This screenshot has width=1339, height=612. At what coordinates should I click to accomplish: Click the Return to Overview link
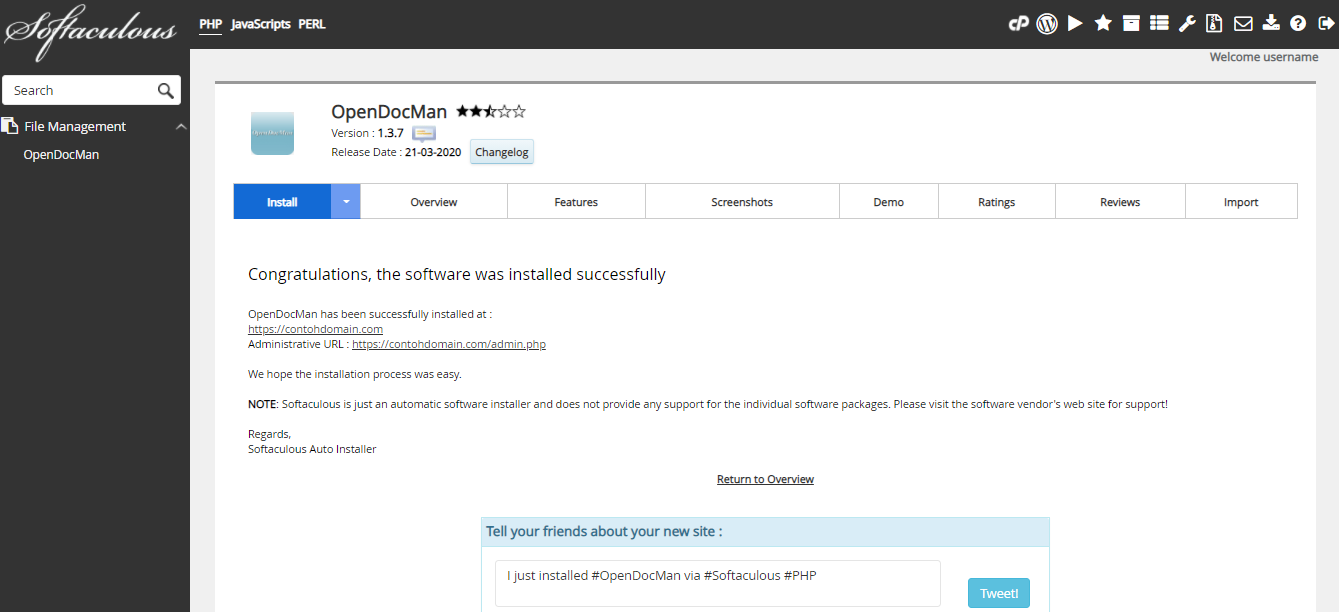point(765,478)
